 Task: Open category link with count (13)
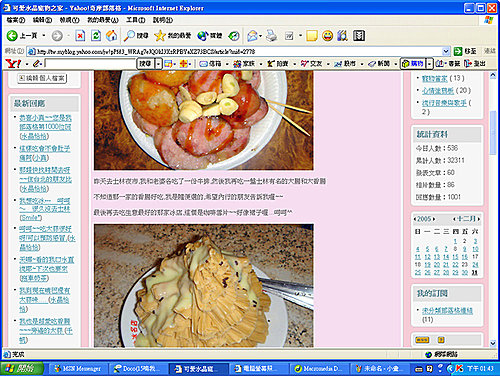coord(435,78)
